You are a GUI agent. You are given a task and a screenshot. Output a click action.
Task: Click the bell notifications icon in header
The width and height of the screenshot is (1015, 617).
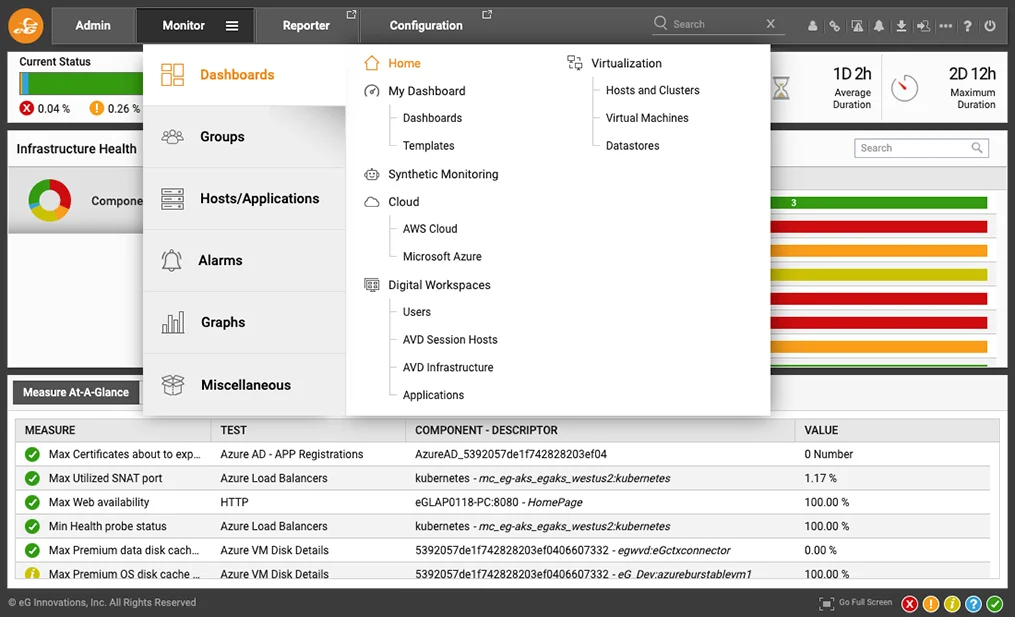878,26
